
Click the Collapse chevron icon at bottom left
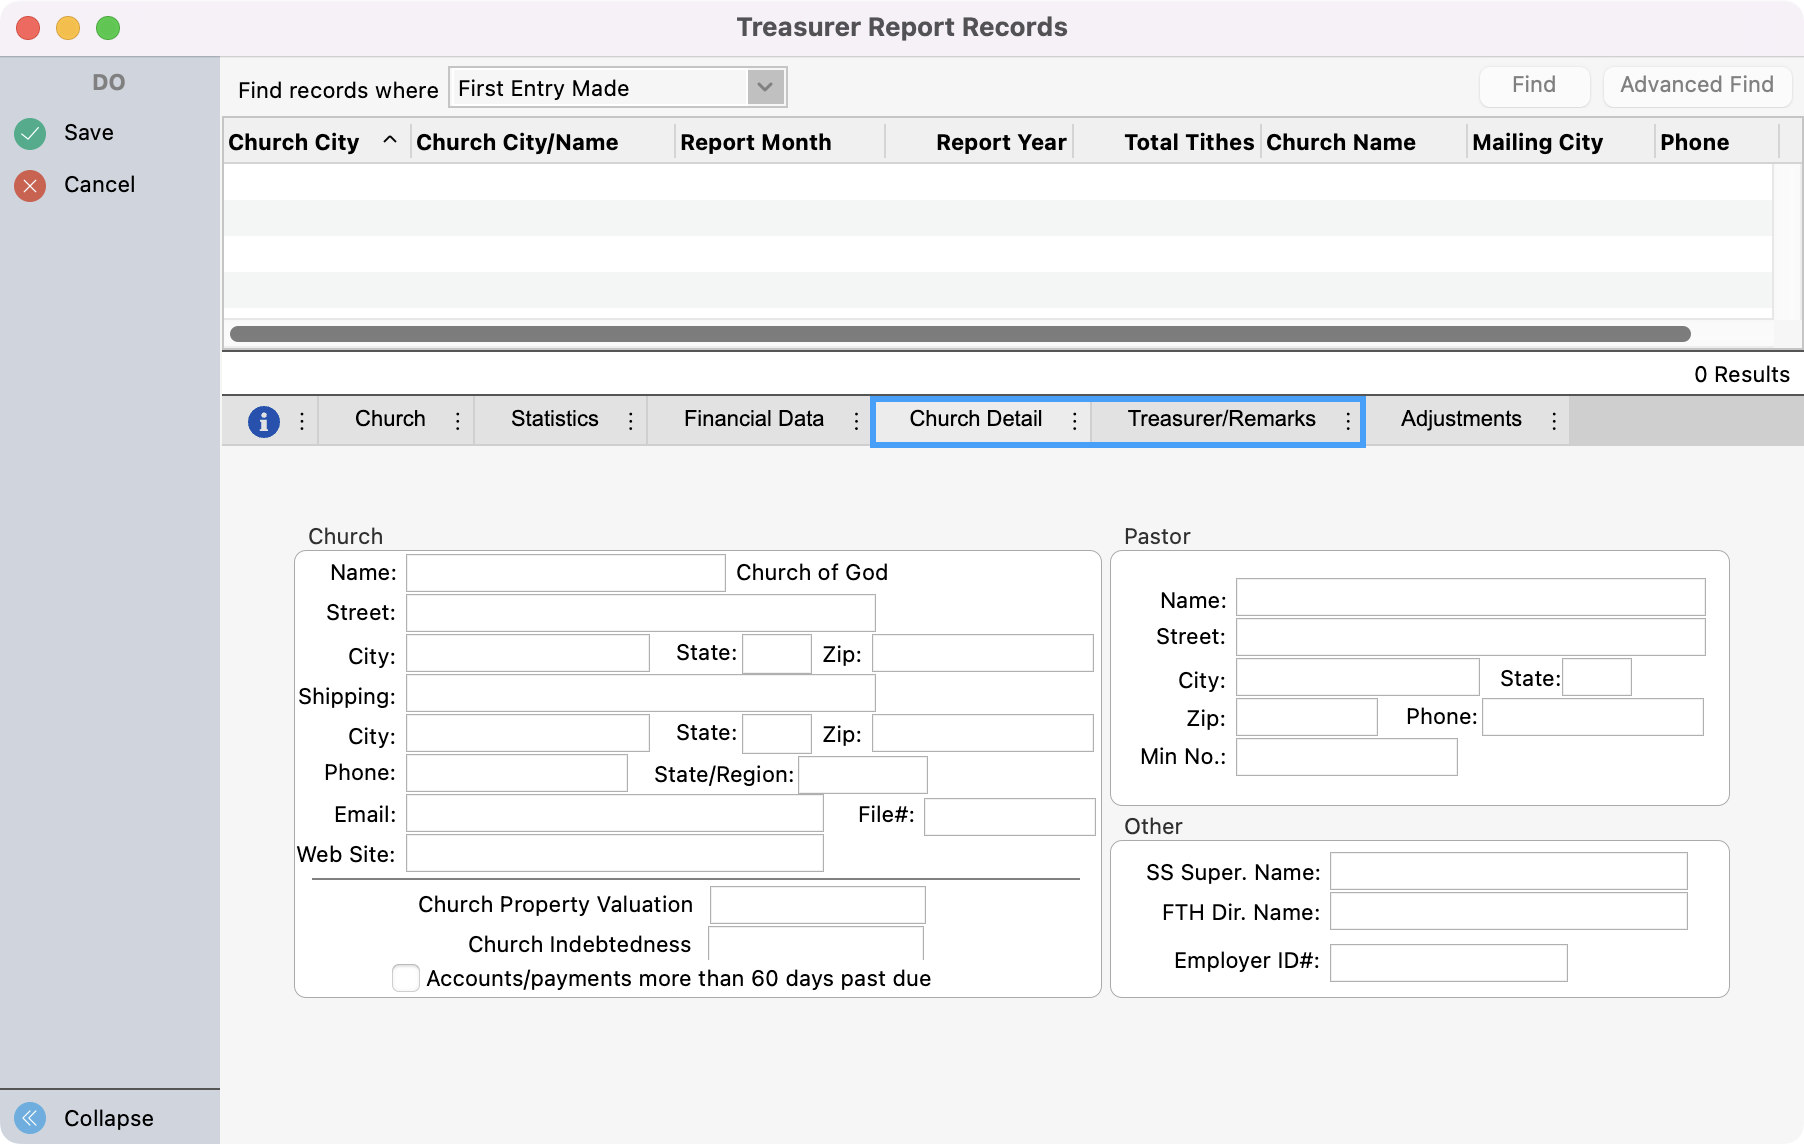[31, 1117]
